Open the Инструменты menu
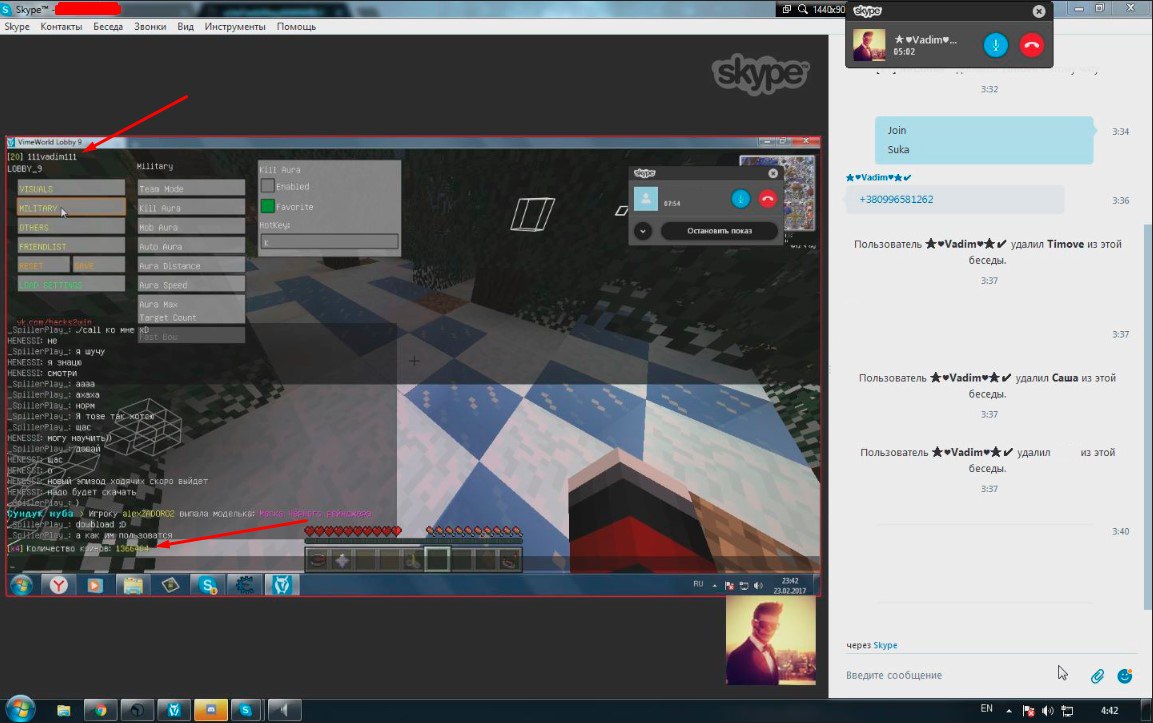This screenshot has height=723, width=1153. click(235, 26)
